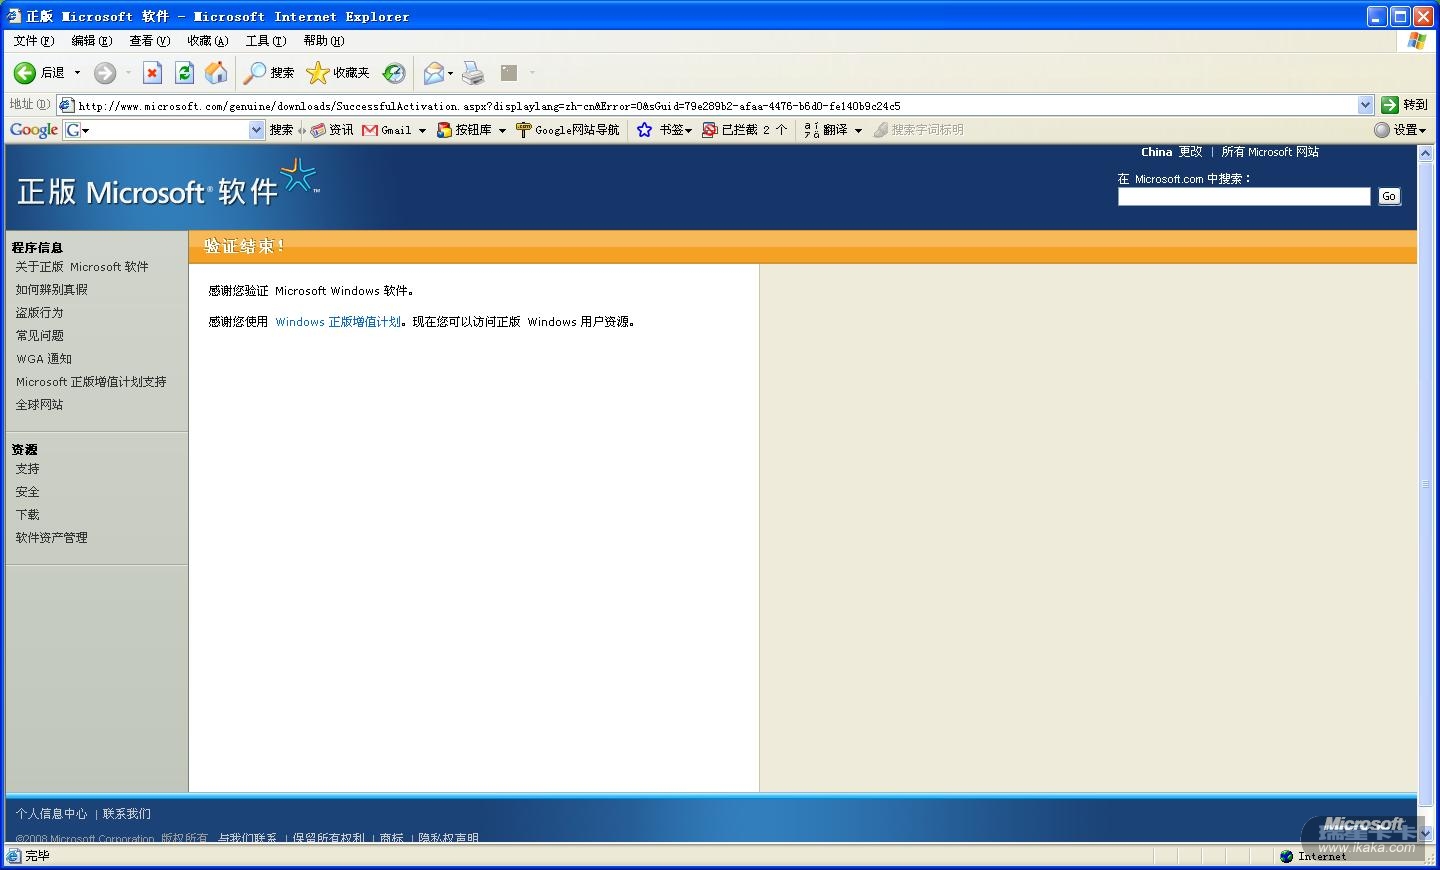This screenshot has height=870, width=1440.
Task: Click the 更改 region link beside China
Action: coord(1190,152)
